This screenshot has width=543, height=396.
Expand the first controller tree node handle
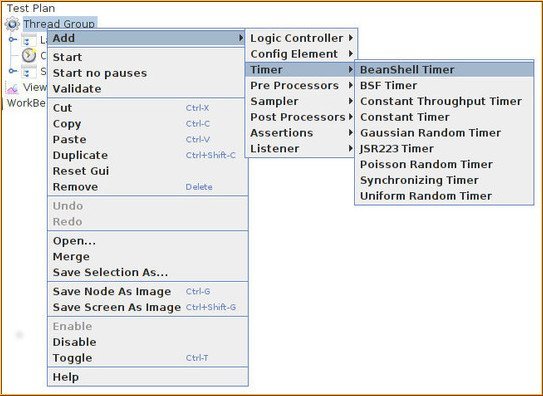pos(13,39)
